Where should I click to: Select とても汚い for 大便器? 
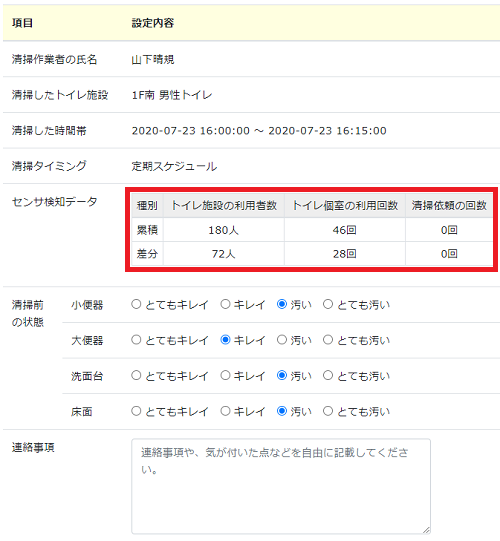tap(328, 340)
